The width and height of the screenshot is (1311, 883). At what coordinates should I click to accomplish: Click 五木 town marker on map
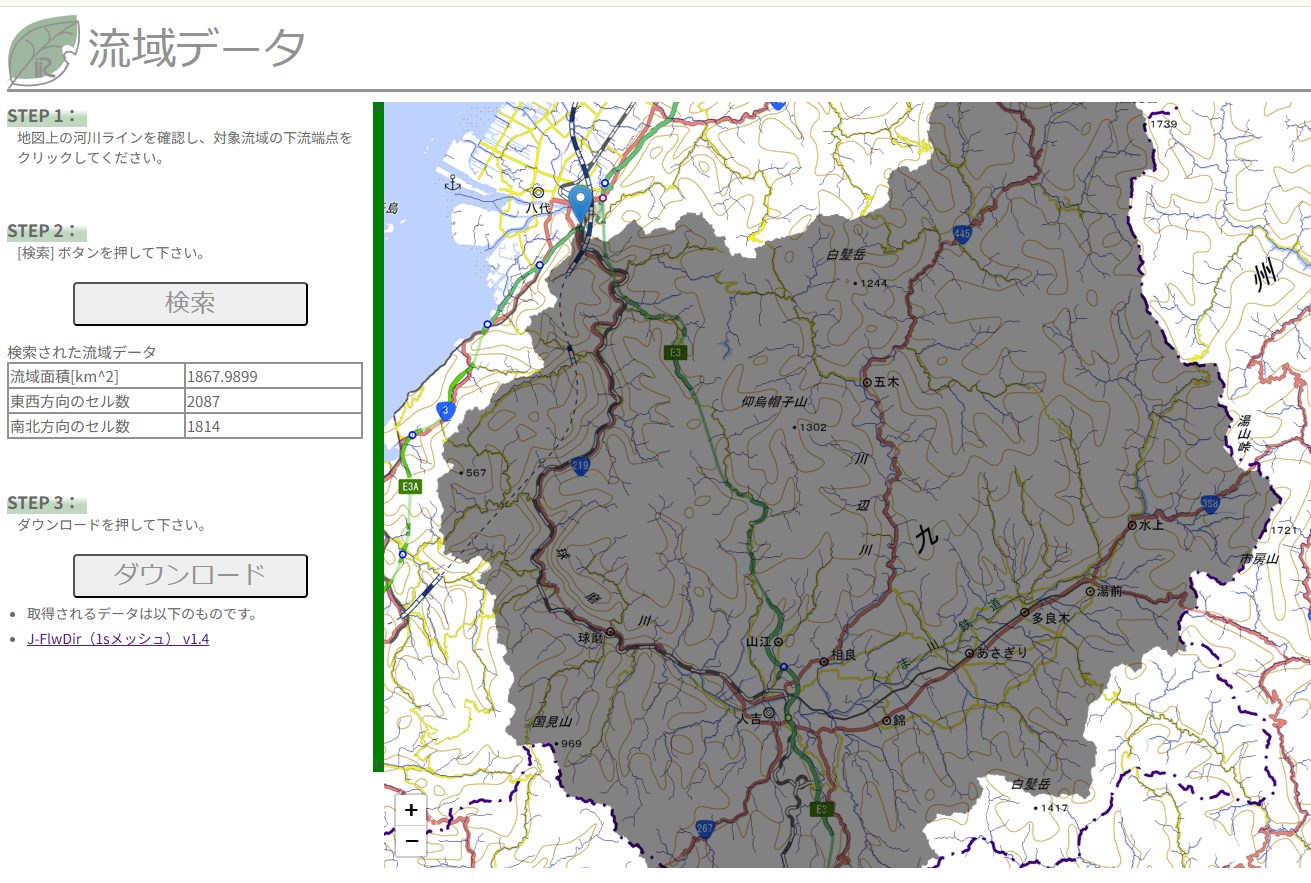(867, 382)
